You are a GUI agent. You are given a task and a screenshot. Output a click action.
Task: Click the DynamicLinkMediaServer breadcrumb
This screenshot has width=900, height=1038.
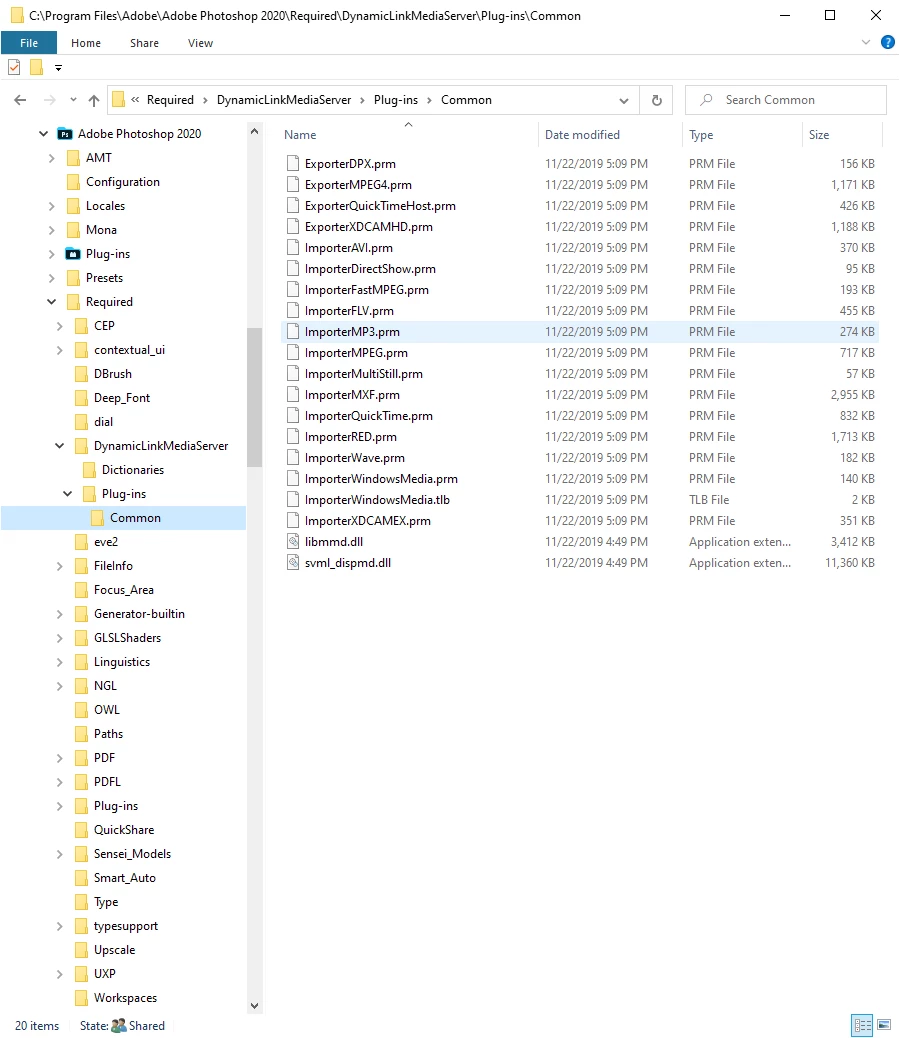[284, 100]
